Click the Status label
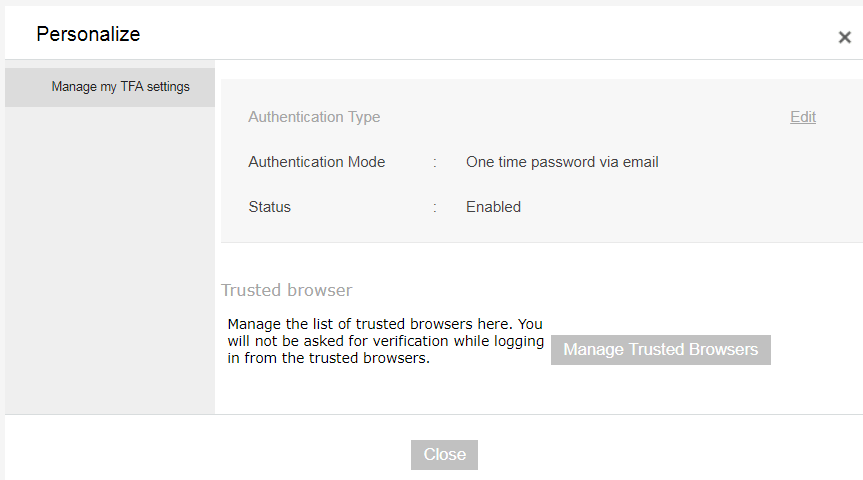This screenshot has width=863, height=480. pos(269,207)
